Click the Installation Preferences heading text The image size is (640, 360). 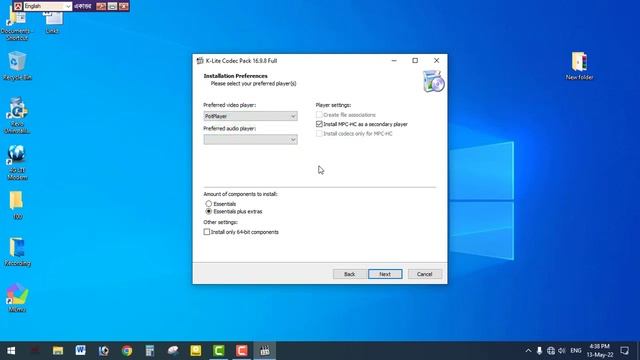click(236, 76)
